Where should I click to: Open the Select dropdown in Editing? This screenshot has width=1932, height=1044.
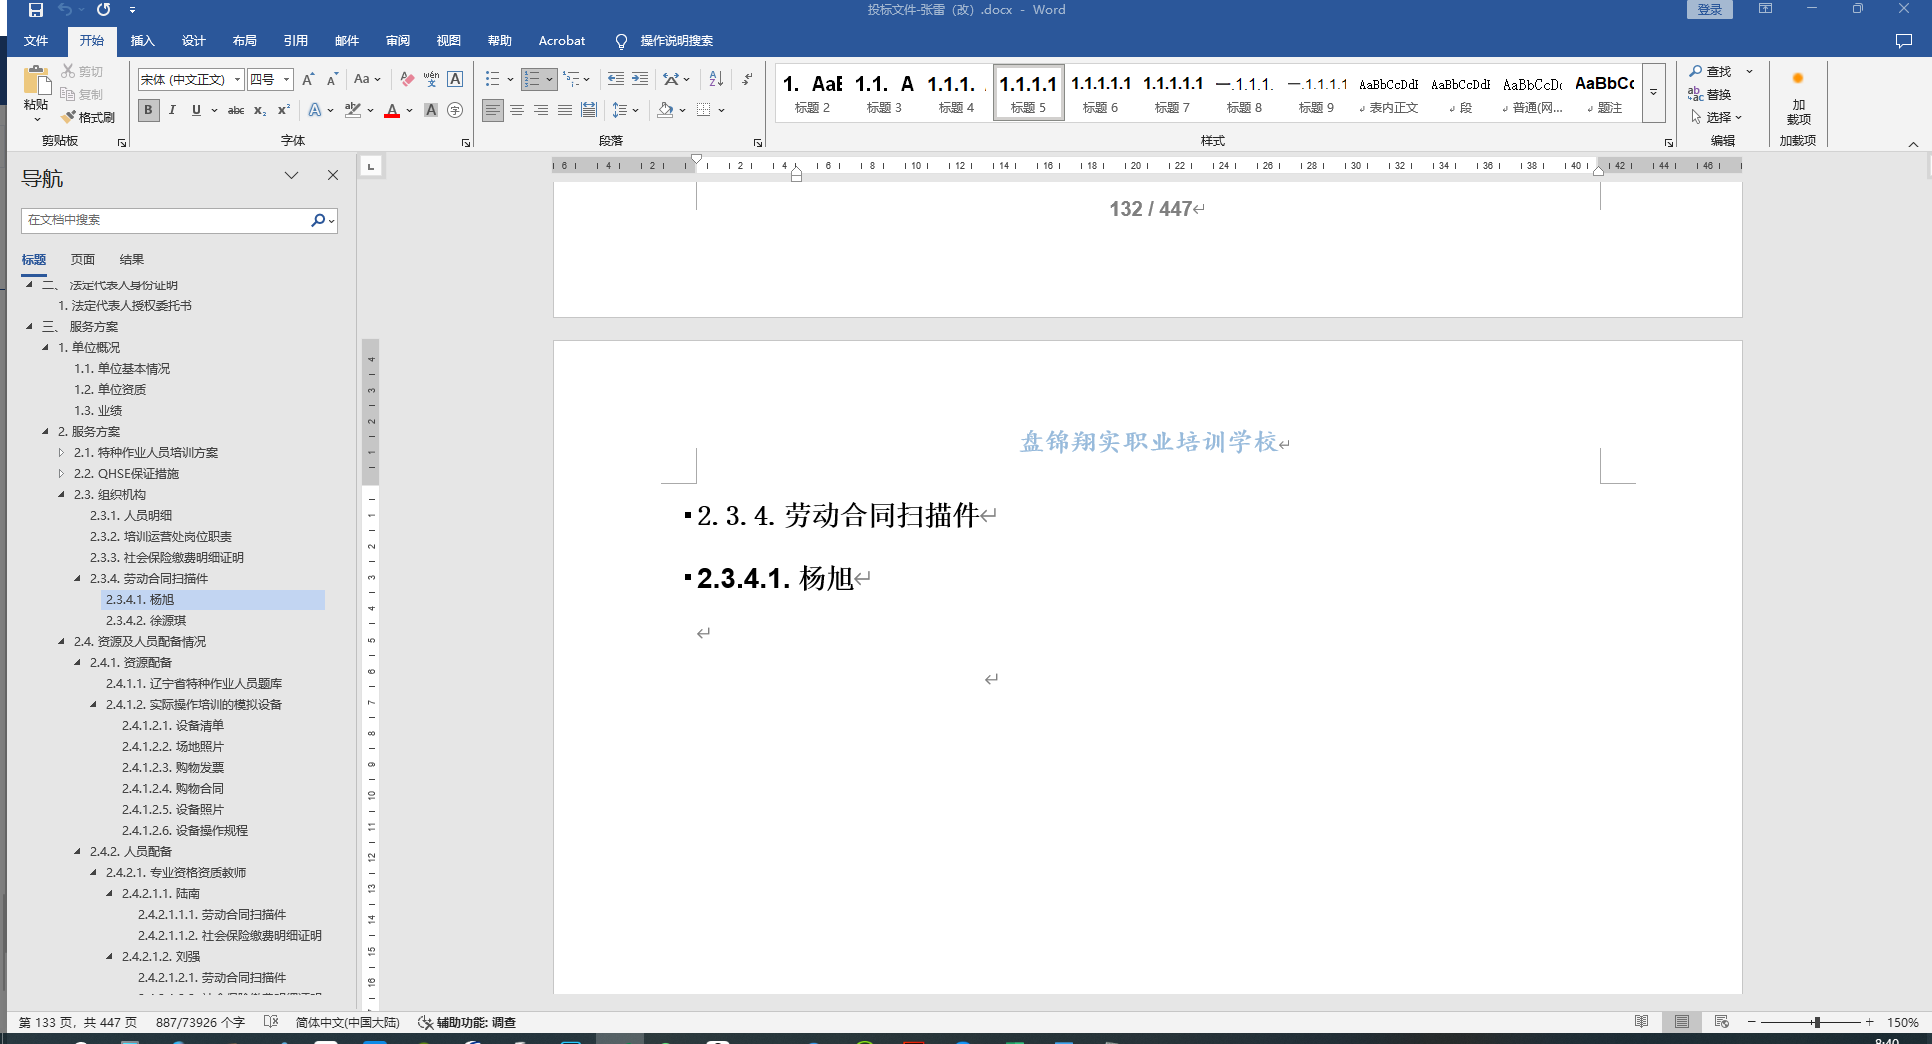point(1717,117)
